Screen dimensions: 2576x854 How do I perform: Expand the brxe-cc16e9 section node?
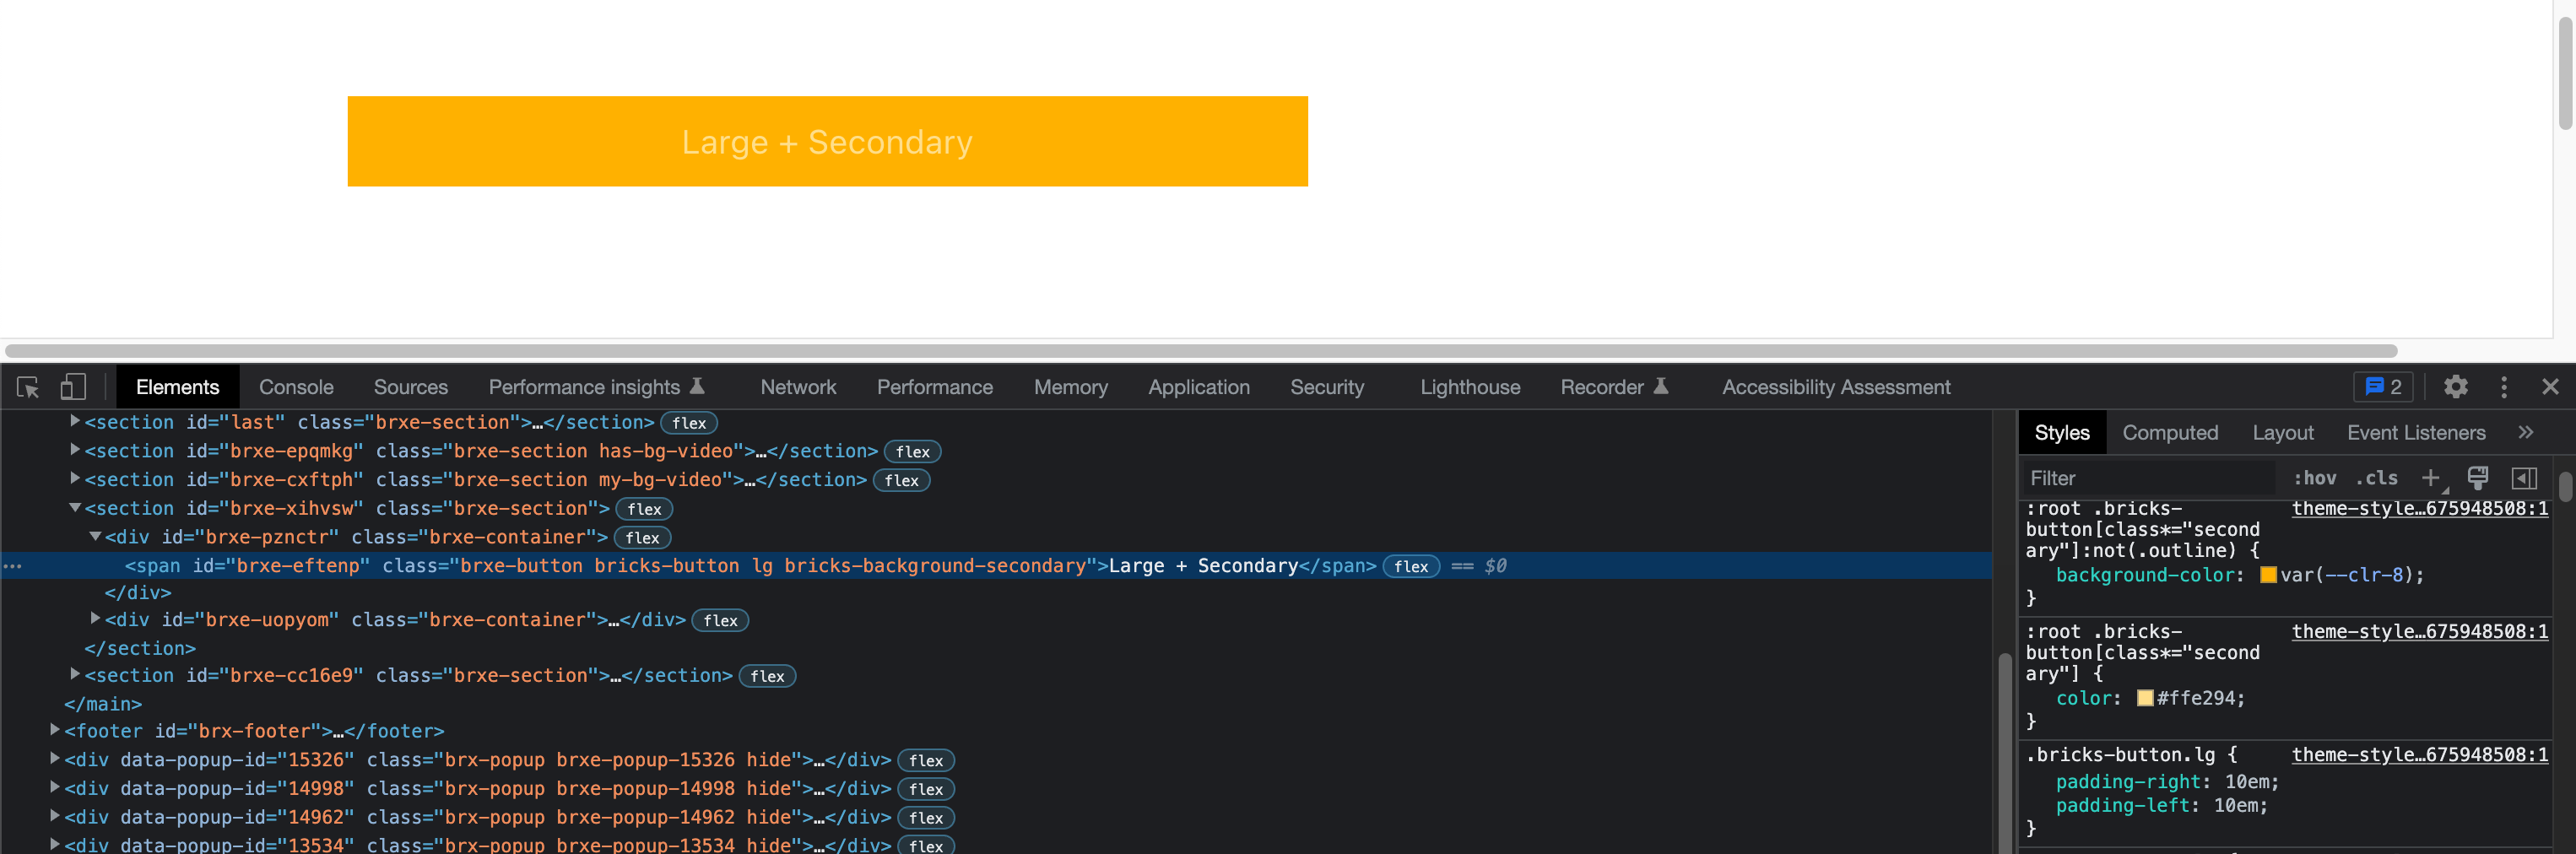pos(75,674)
